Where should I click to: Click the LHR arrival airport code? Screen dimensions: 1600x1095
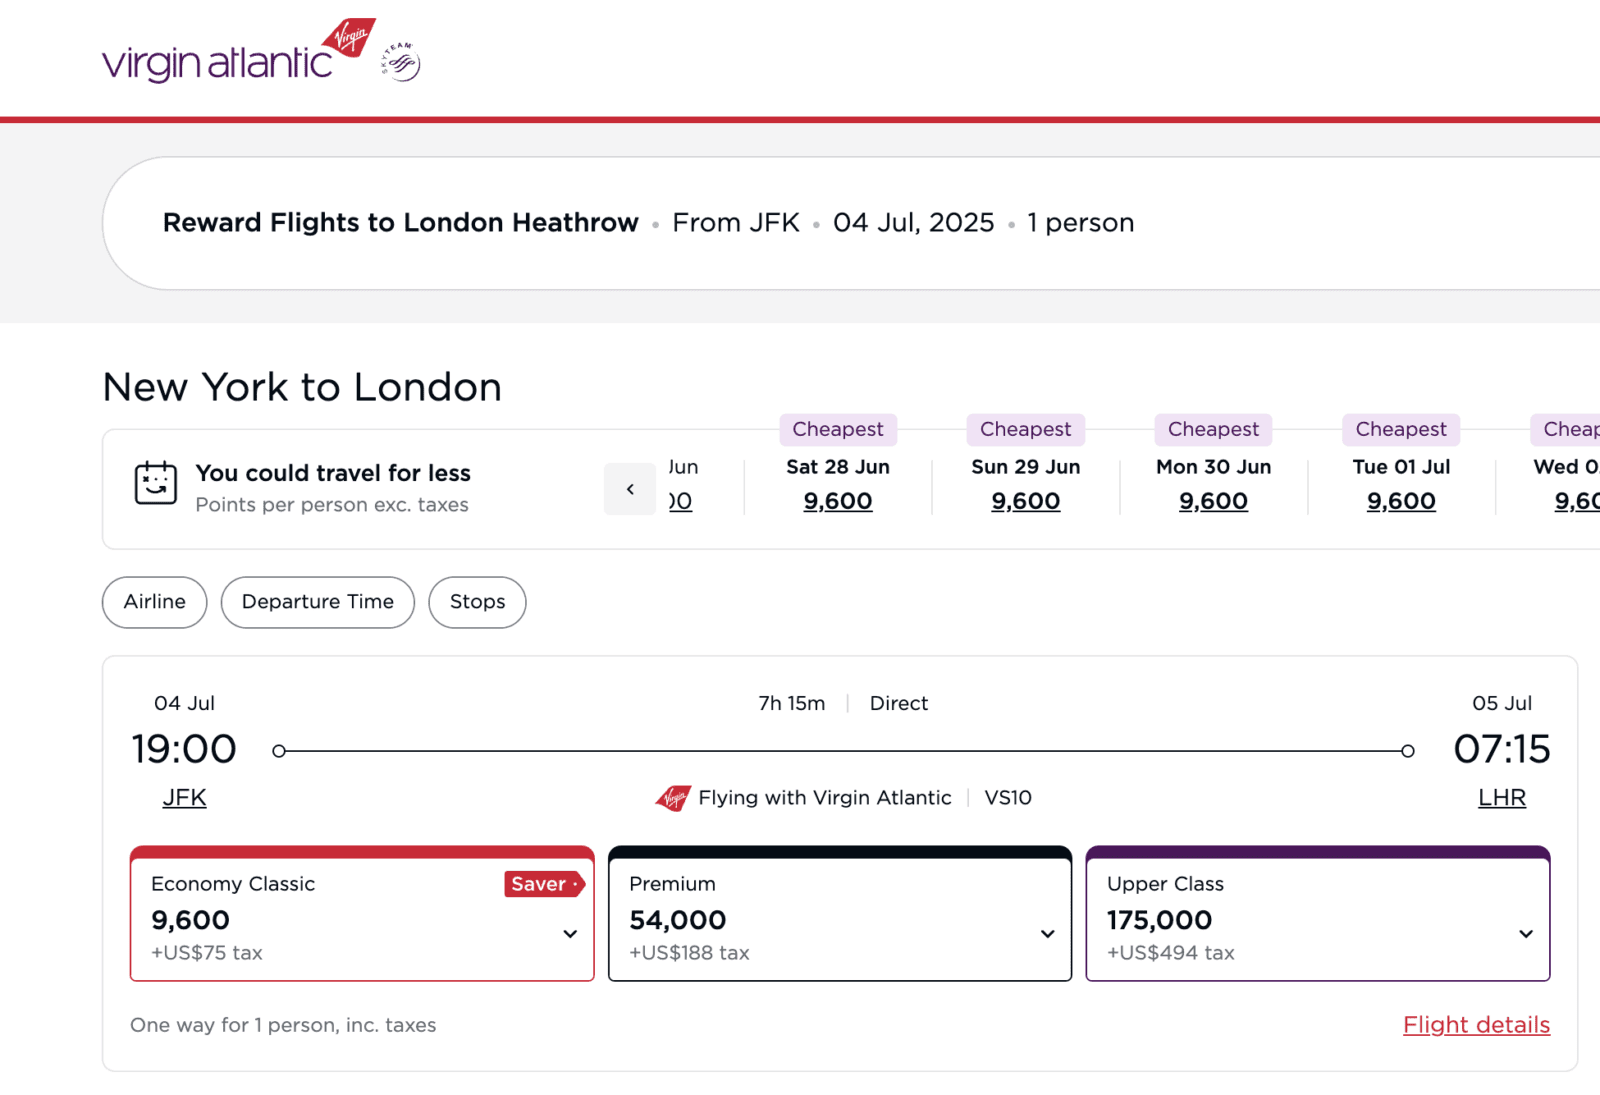(1502, 797)
